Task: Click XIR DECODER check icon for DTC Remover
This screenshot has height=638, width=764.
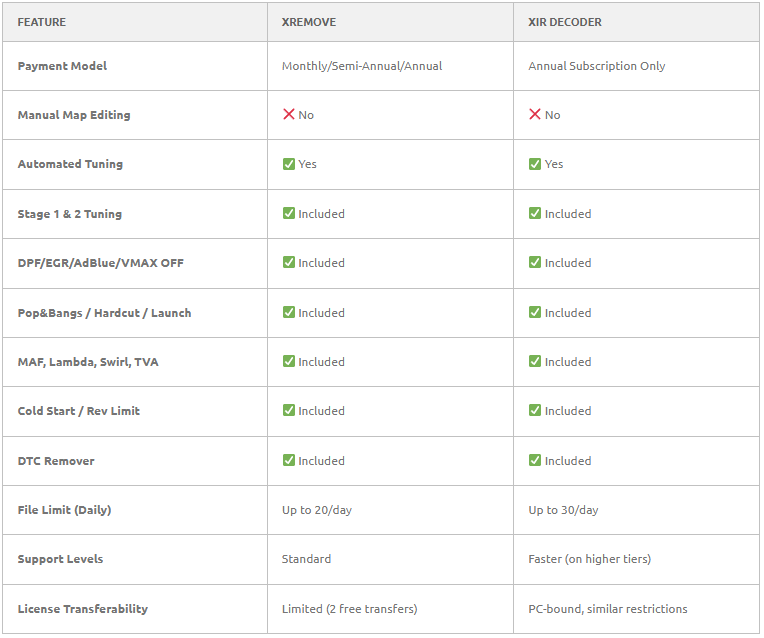Action: pyautogui.click(x=535, y=460)
